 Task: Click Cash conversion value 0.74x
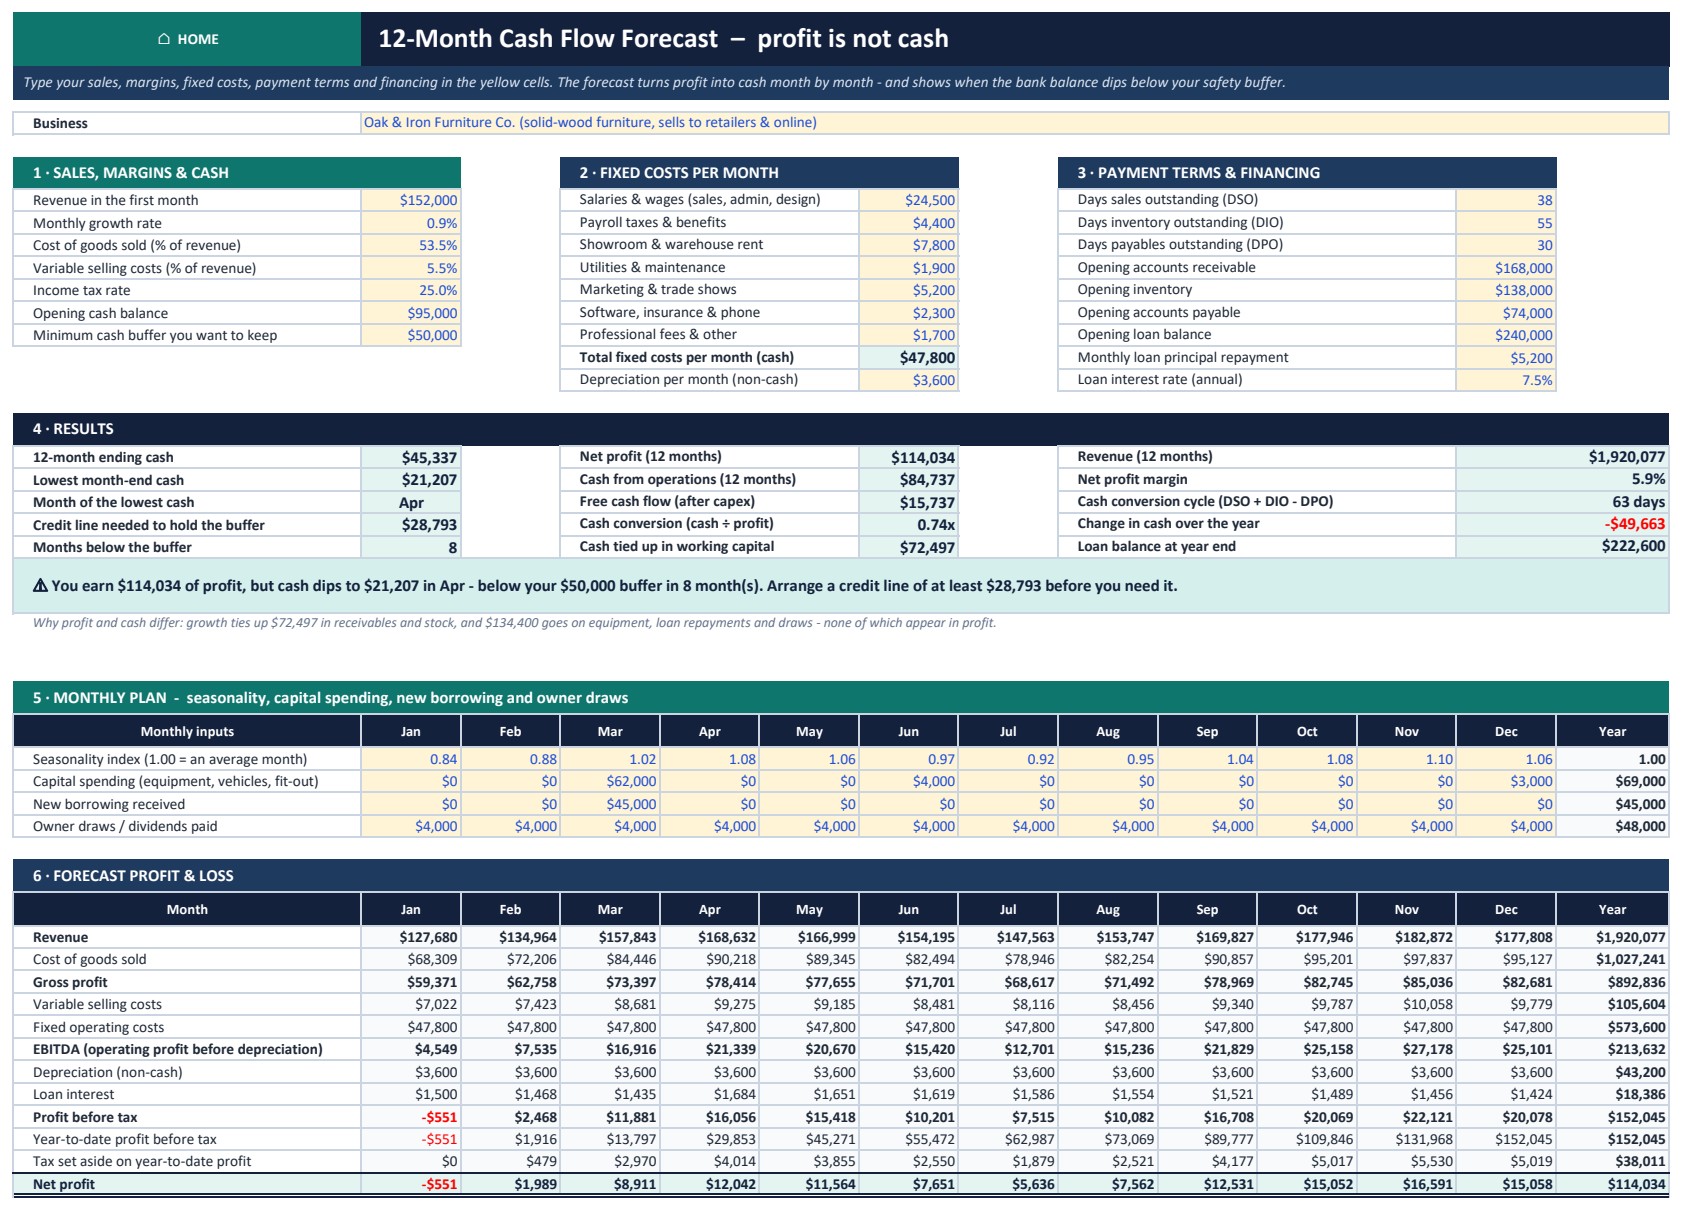tap(908, 524)
